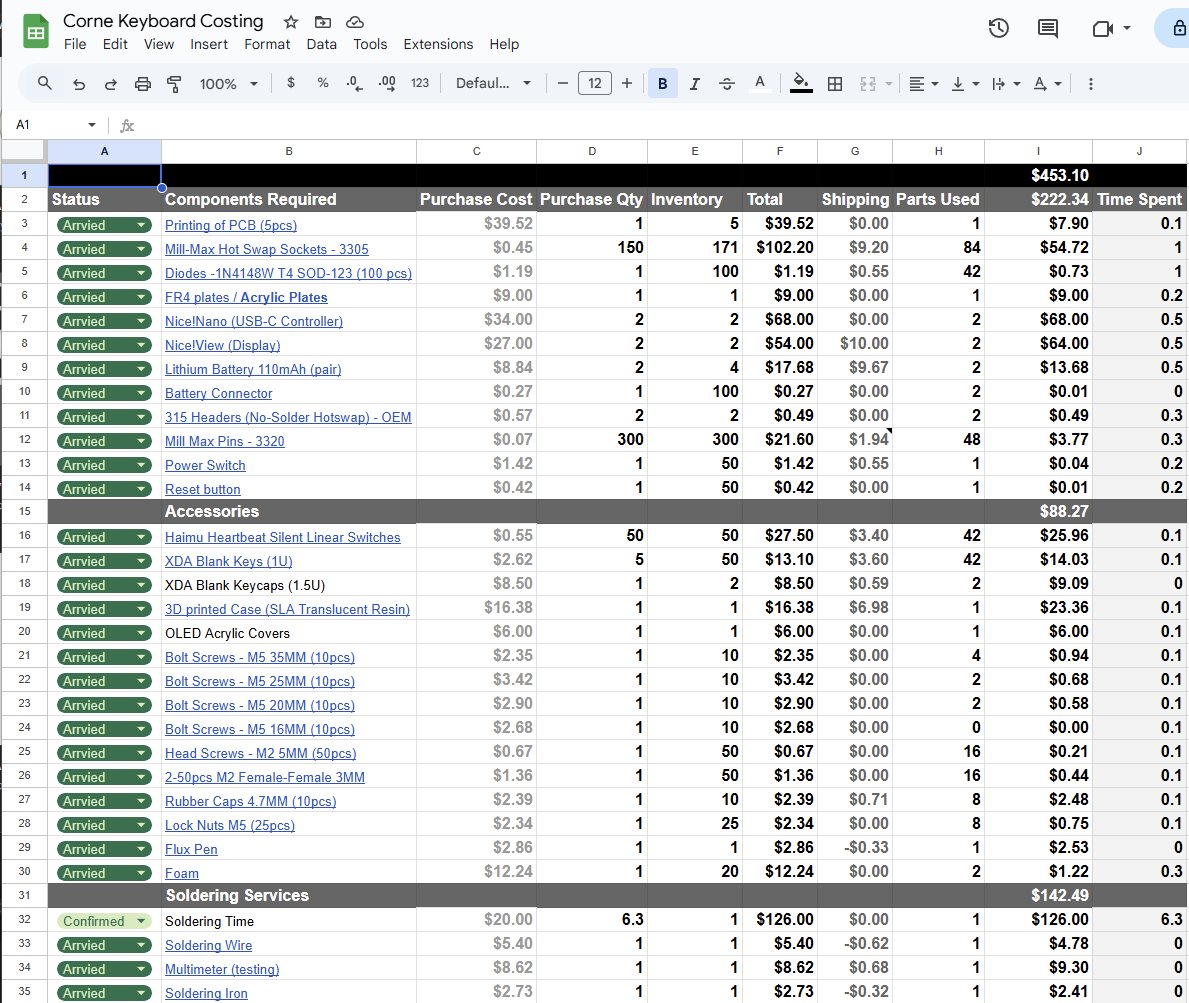
Task: Click the print icon in toolbar
Action: coord(143,84)
